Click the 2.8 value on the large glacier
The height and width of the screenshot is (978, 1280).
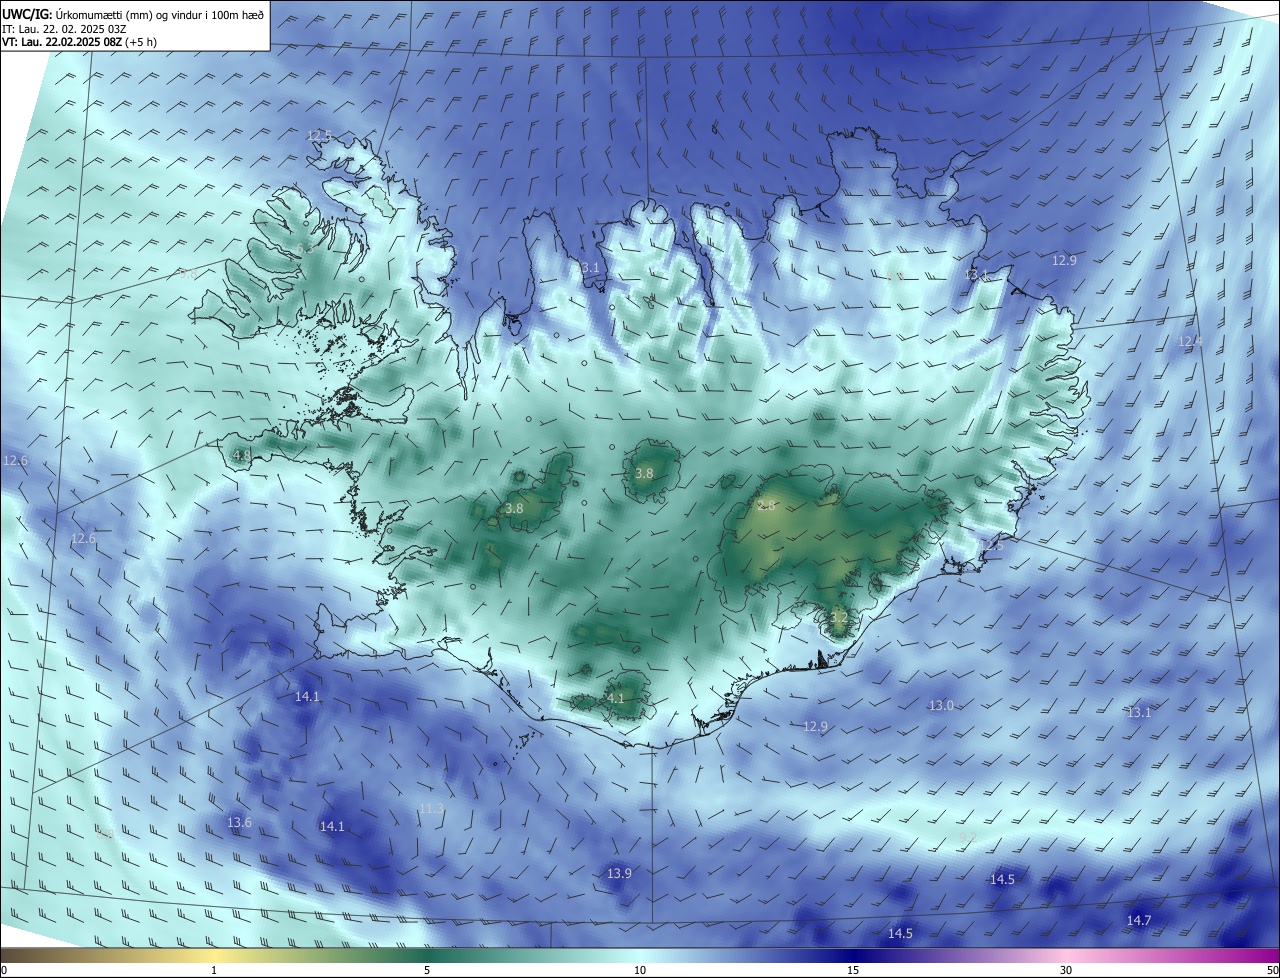tap(766, 506)
